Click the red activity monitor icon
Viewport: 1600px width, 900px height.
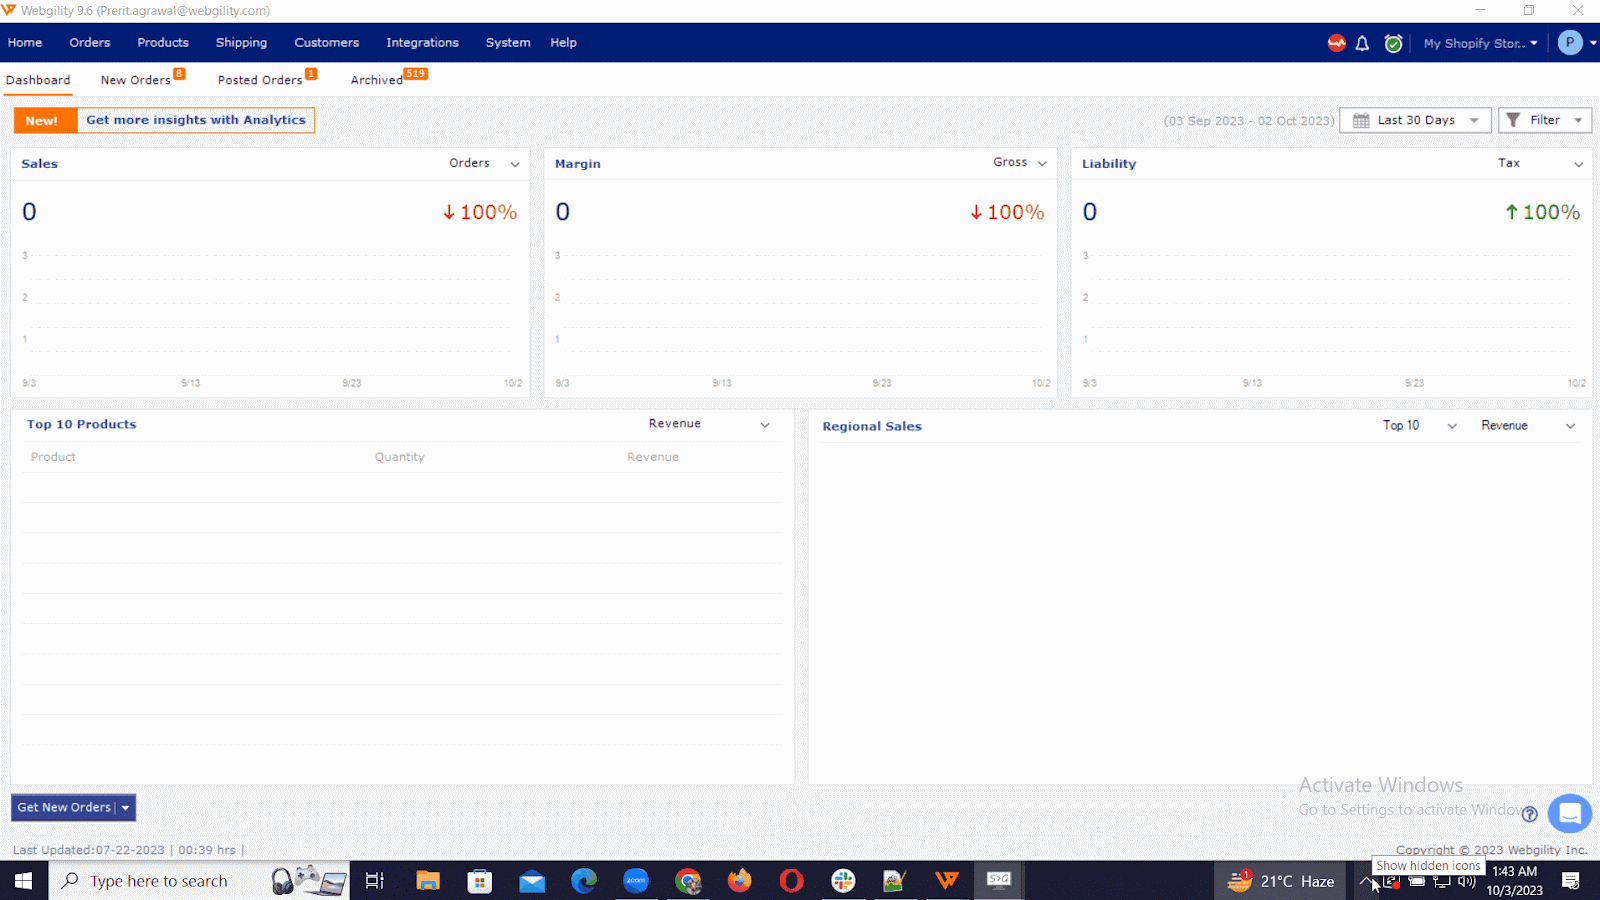tap(1336, 43)
